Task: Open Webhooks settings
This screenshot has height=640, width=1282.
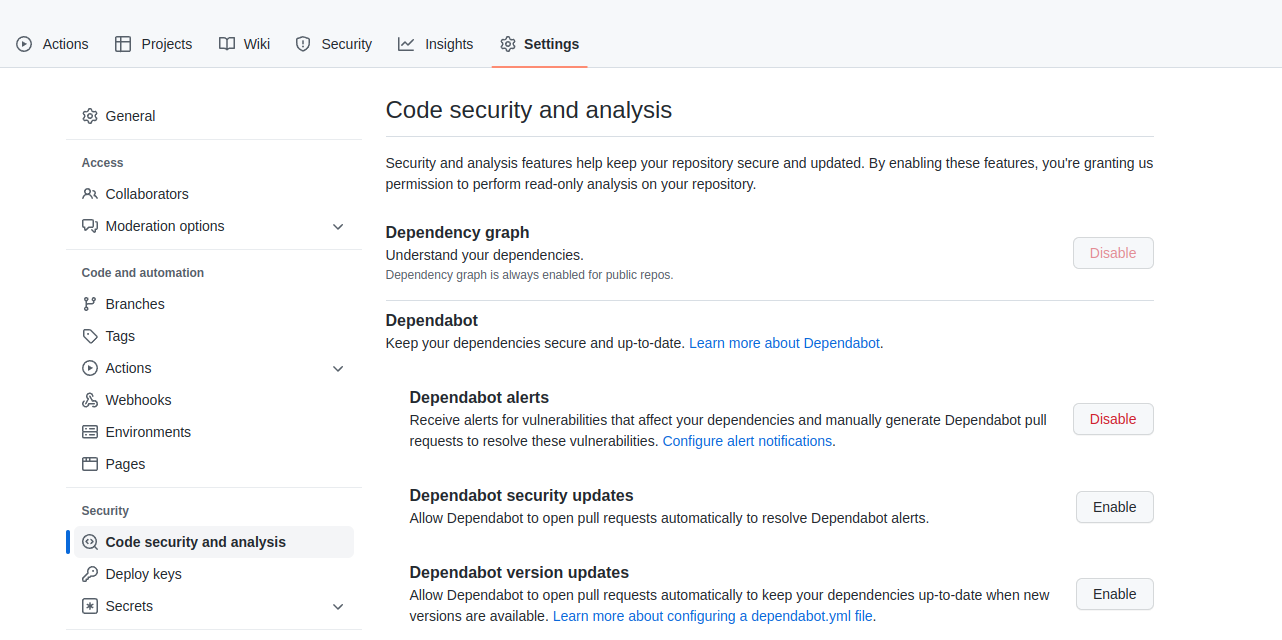Action: click(x=214, y=400)
